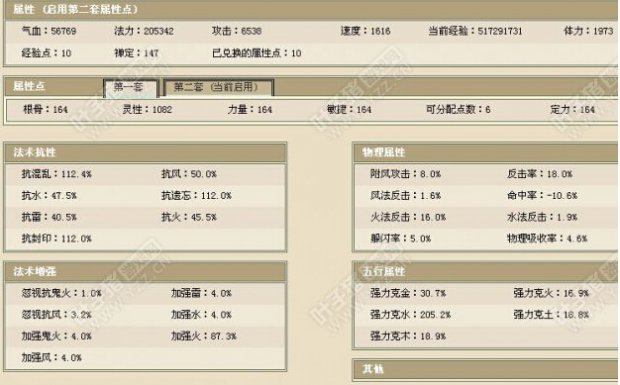Click 风法反击: 1.6% entry

pos(406,196)
